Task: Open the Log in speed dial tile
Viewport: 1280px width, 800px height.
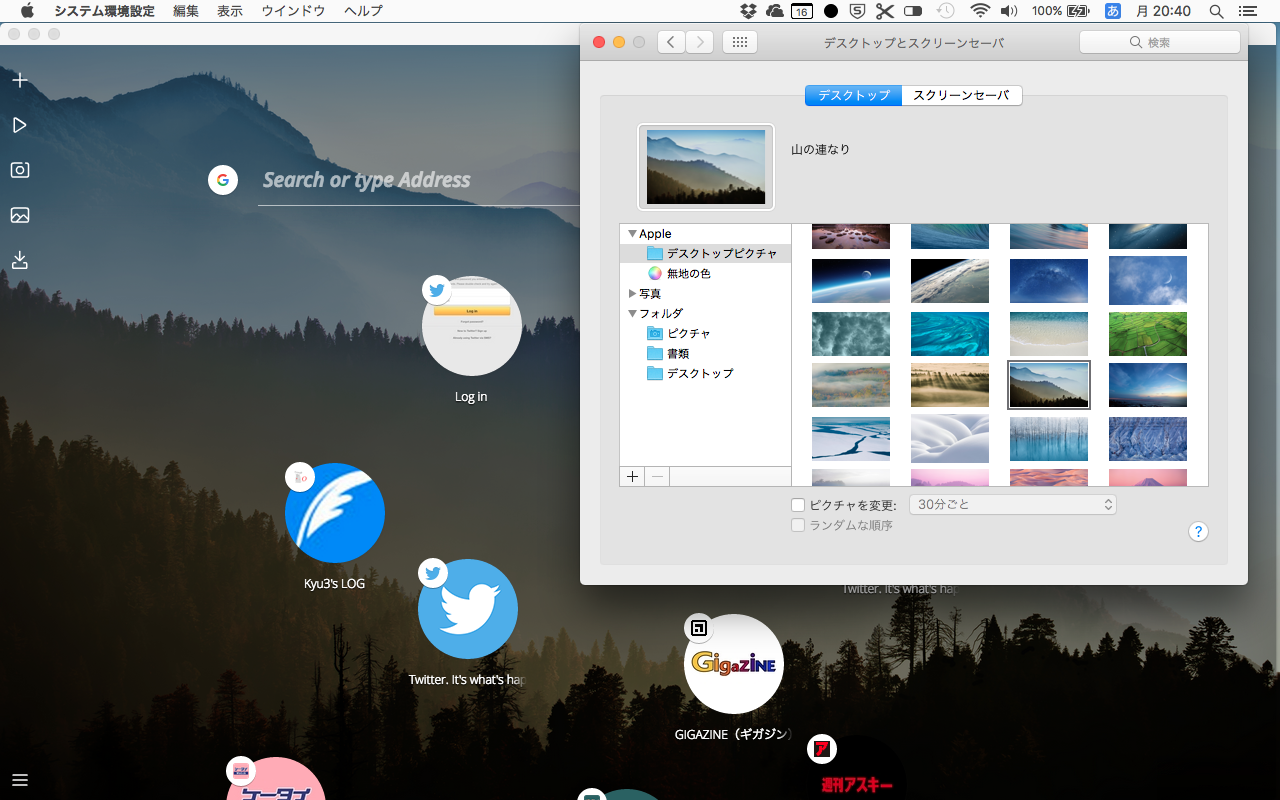Action: point(472,326)
